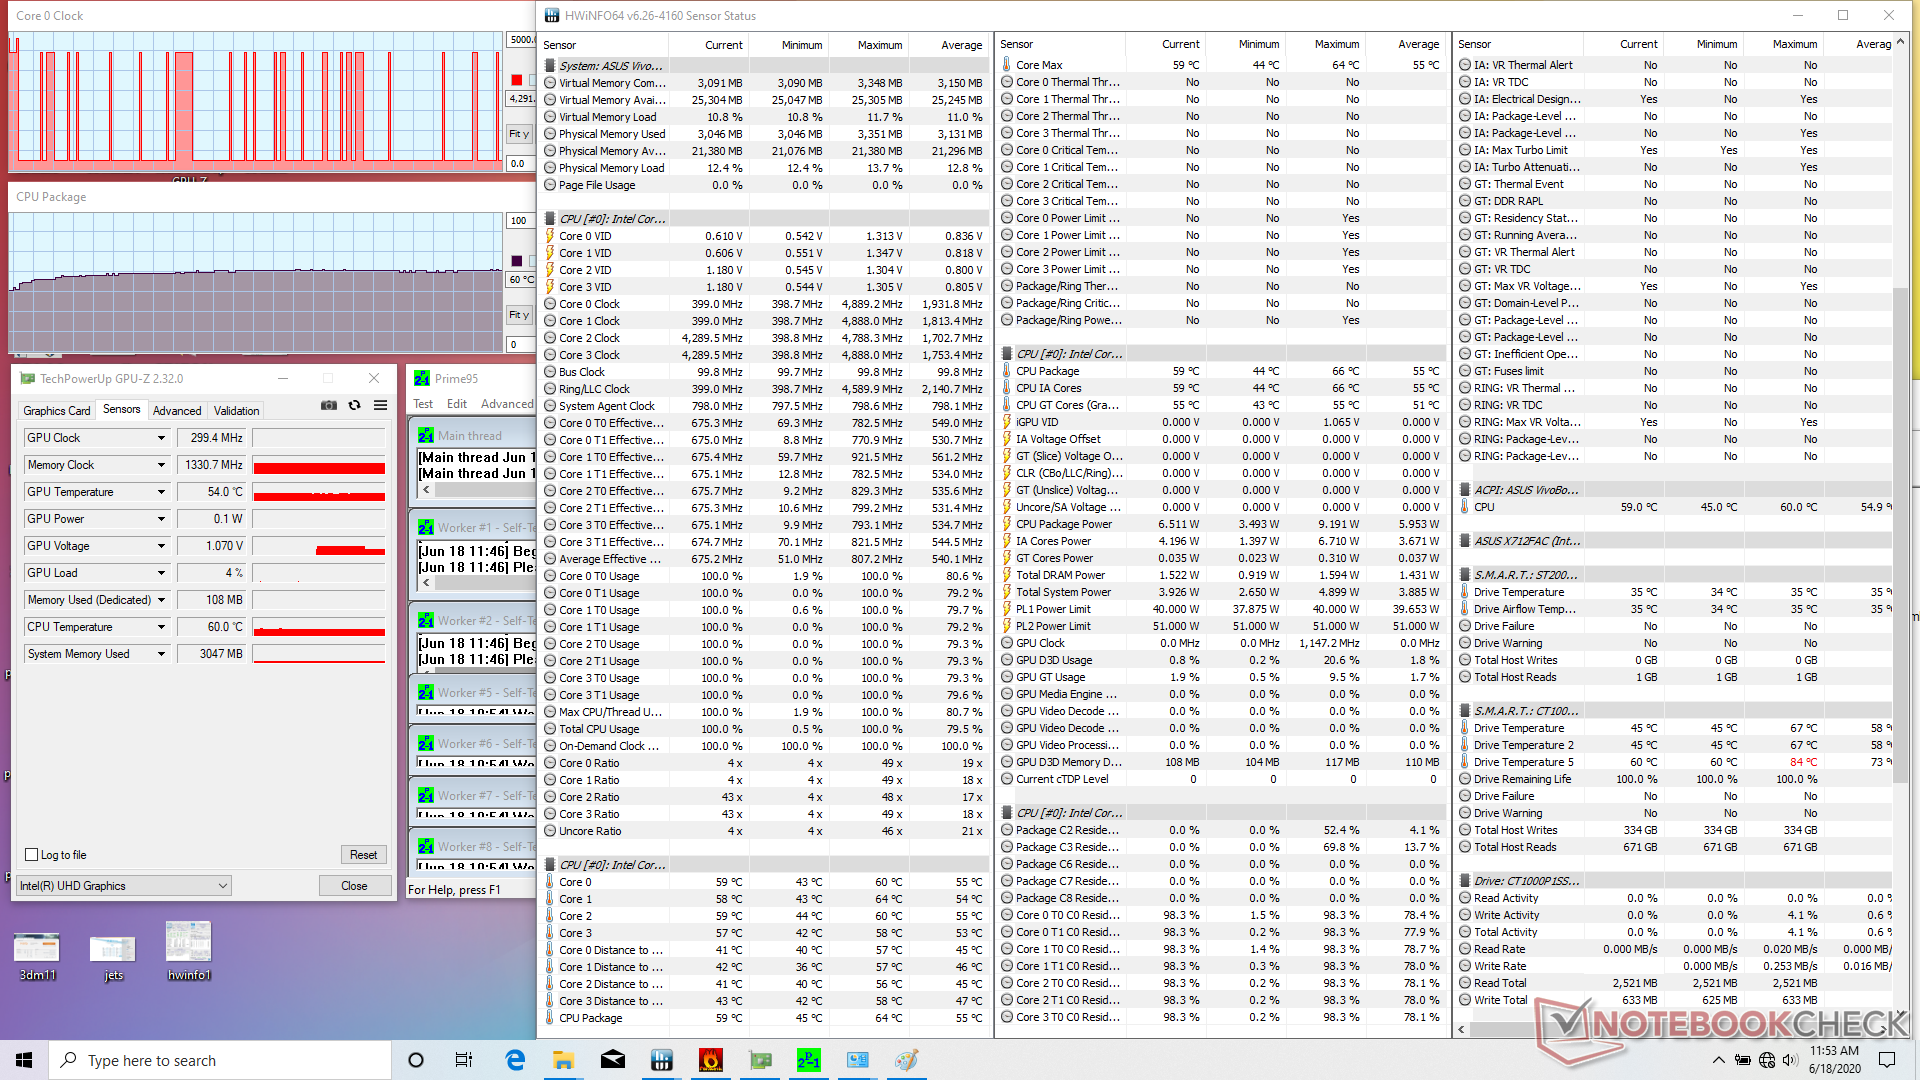Screen dimensions: 1920x1080
Task: Click the Windows taskbar search box
Action: click(220, 1060)
